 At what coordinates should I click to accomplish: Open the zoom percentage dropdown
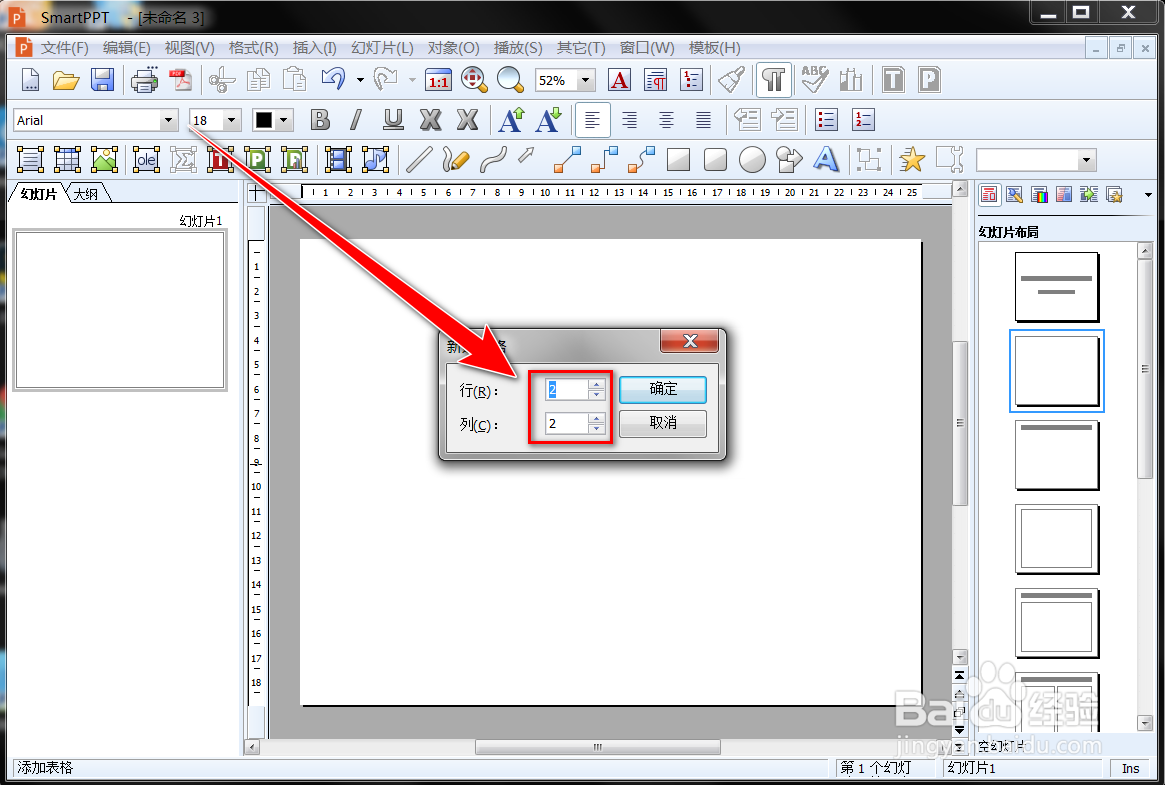coord(585,80)
